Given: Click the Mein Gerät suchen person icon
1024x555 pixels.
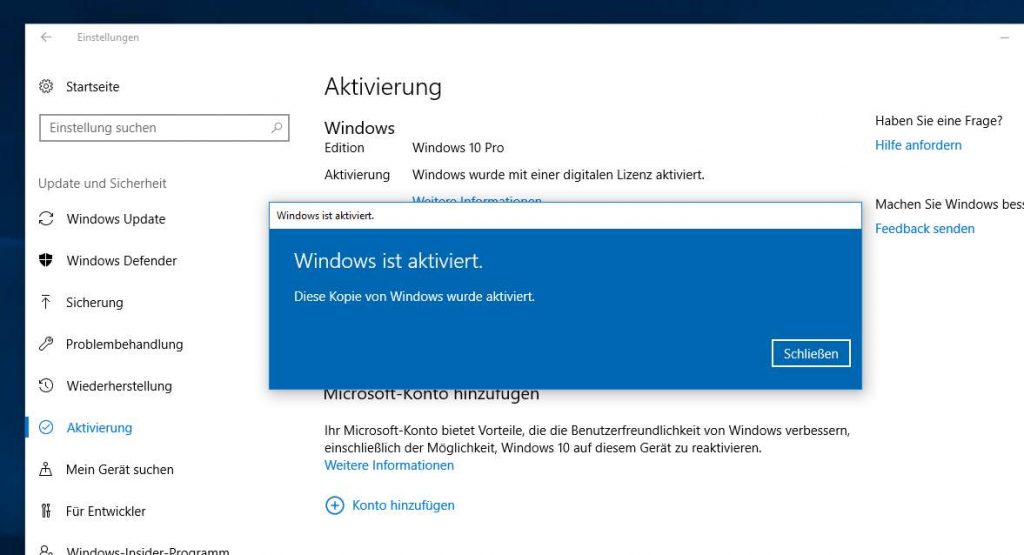Looking at the screenshot, I should (46, 469).
